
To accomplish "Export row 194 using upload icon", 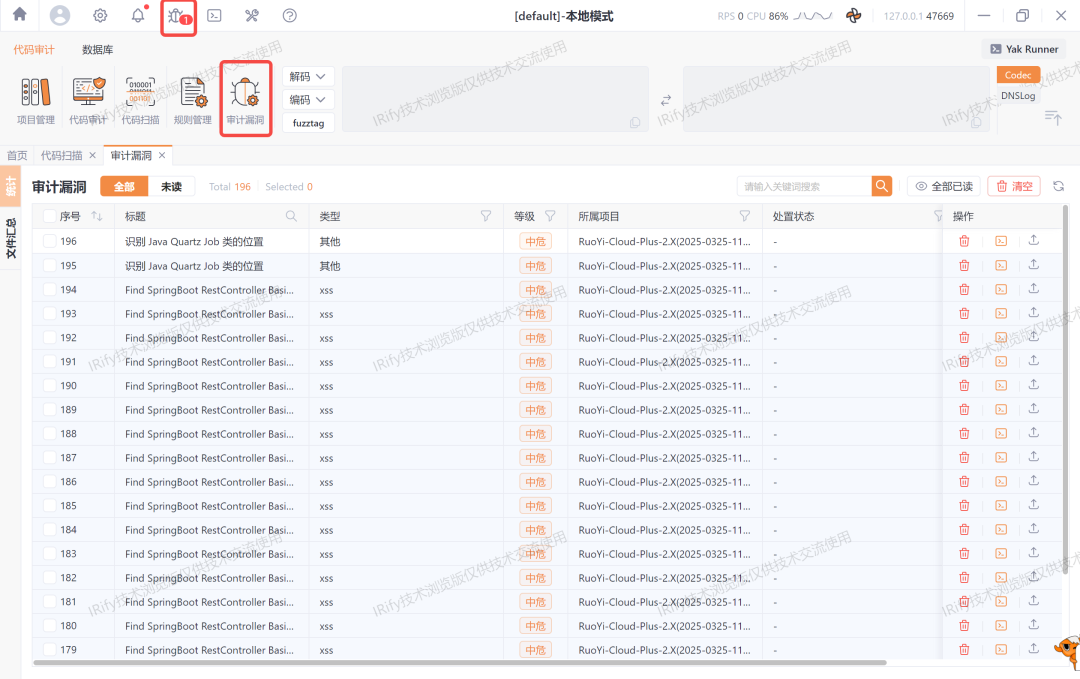I will click(x=1034, y=289).
